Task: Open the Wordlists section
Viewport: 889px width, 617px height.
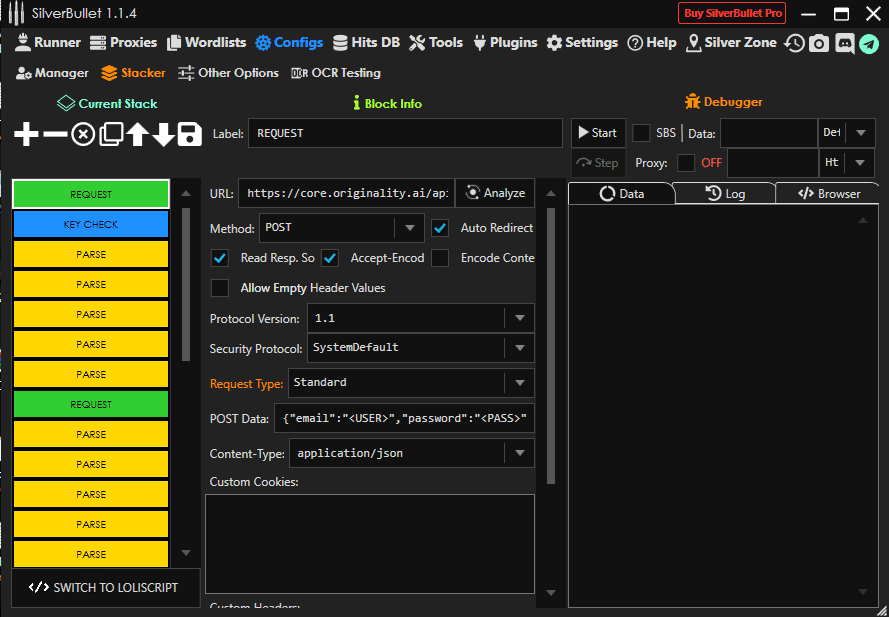Action: point(206,43)
